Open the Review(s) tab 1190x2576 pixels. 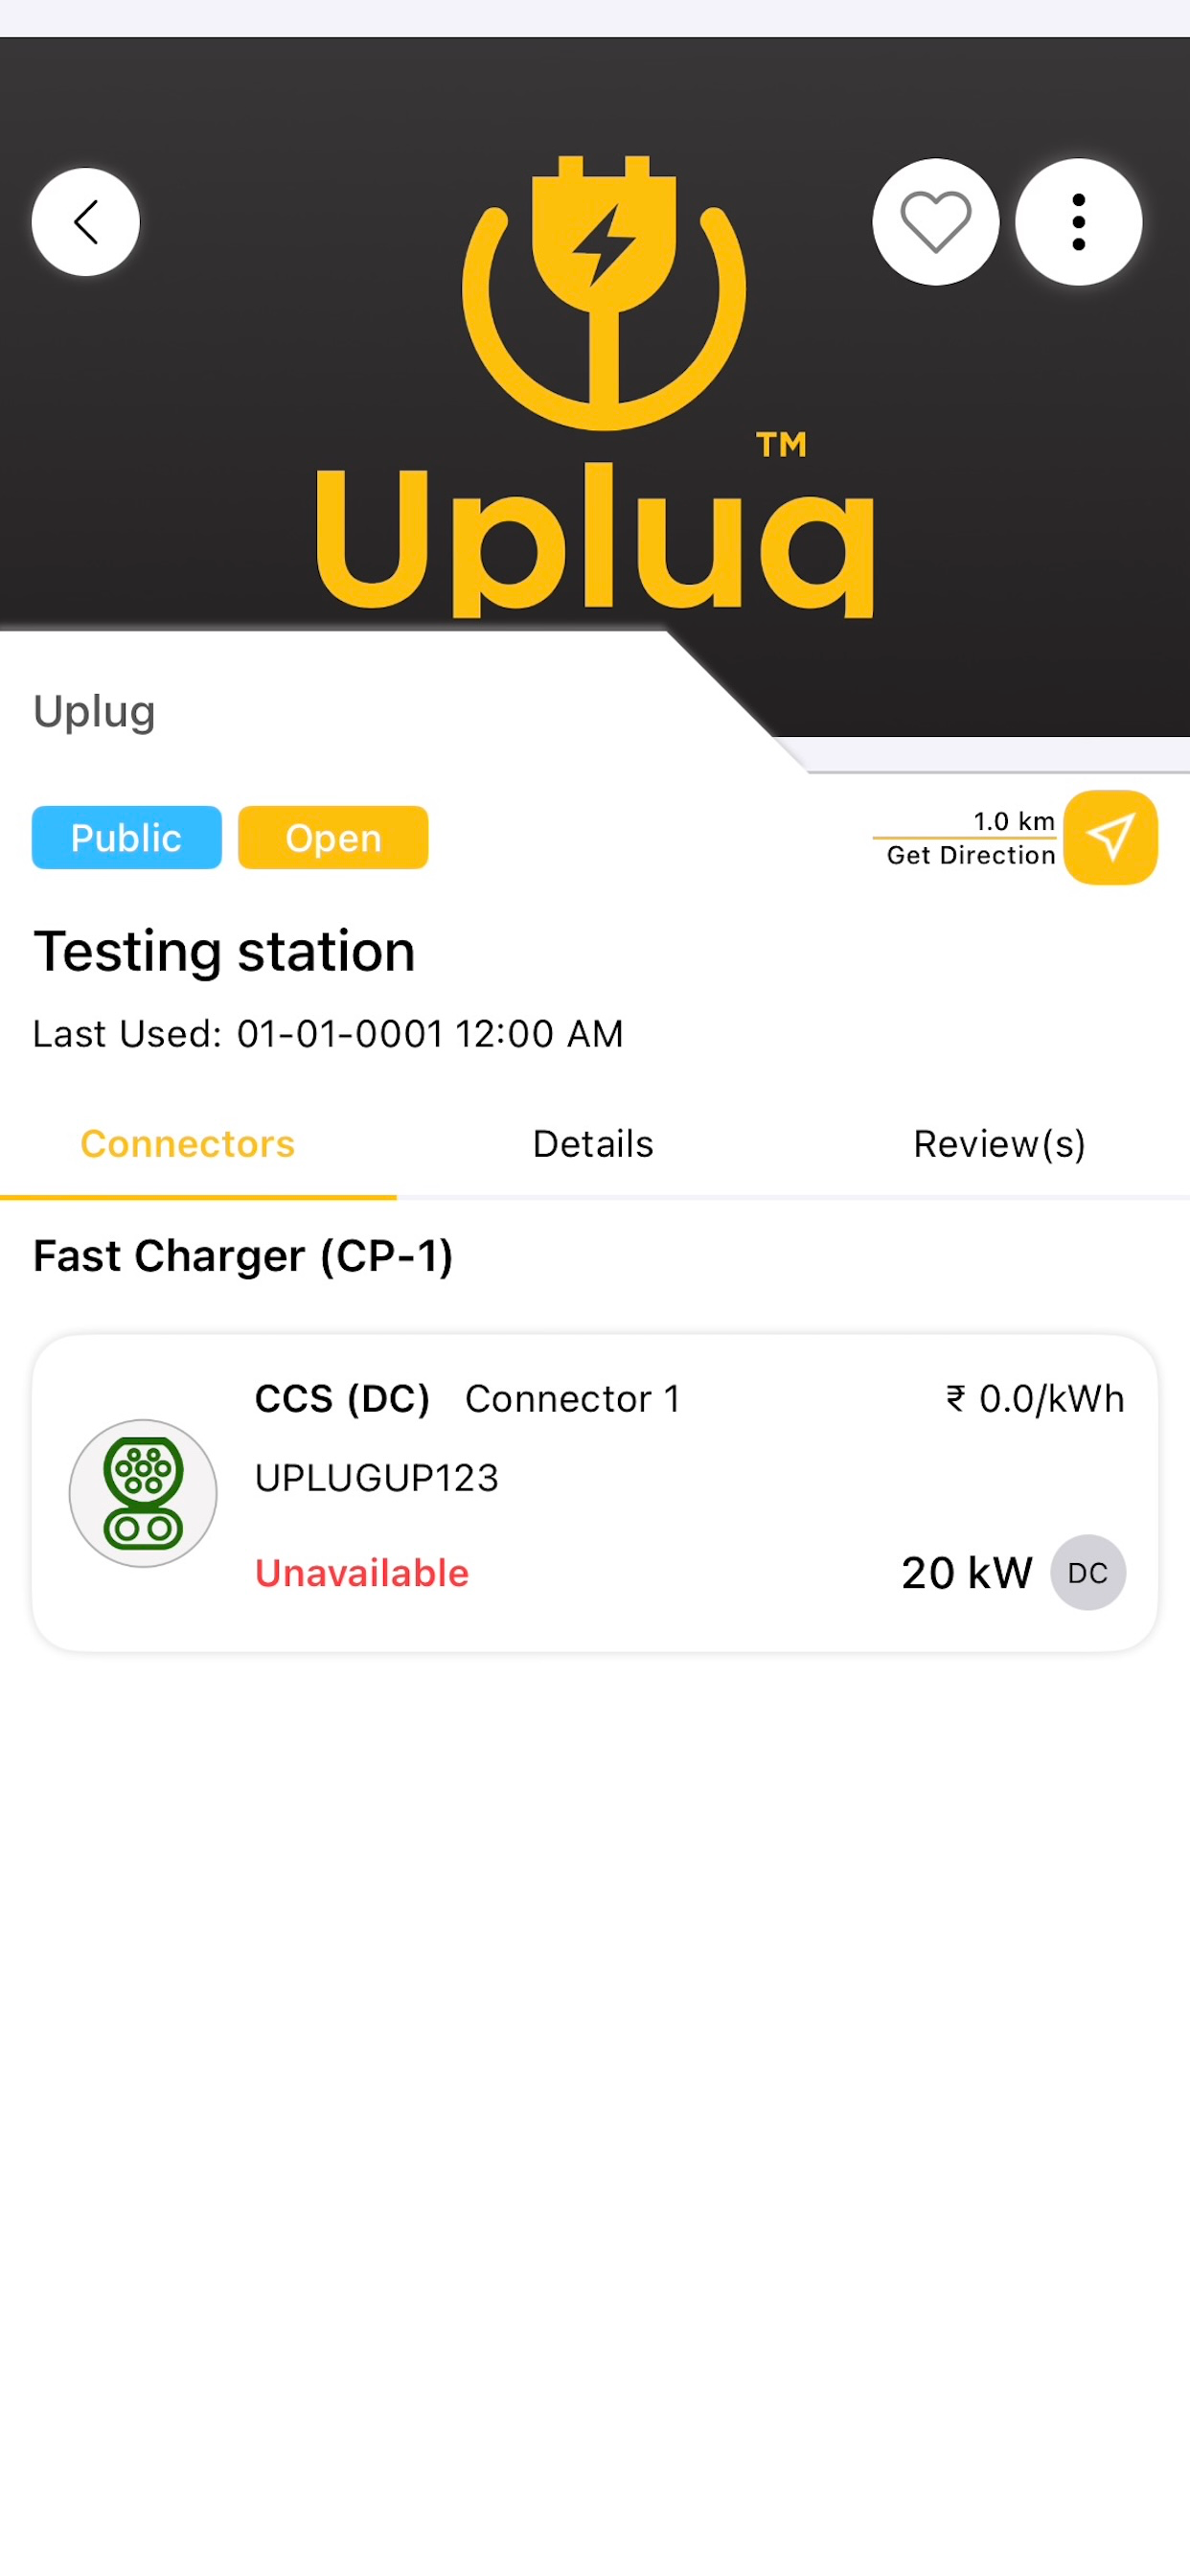(999, 1144)
